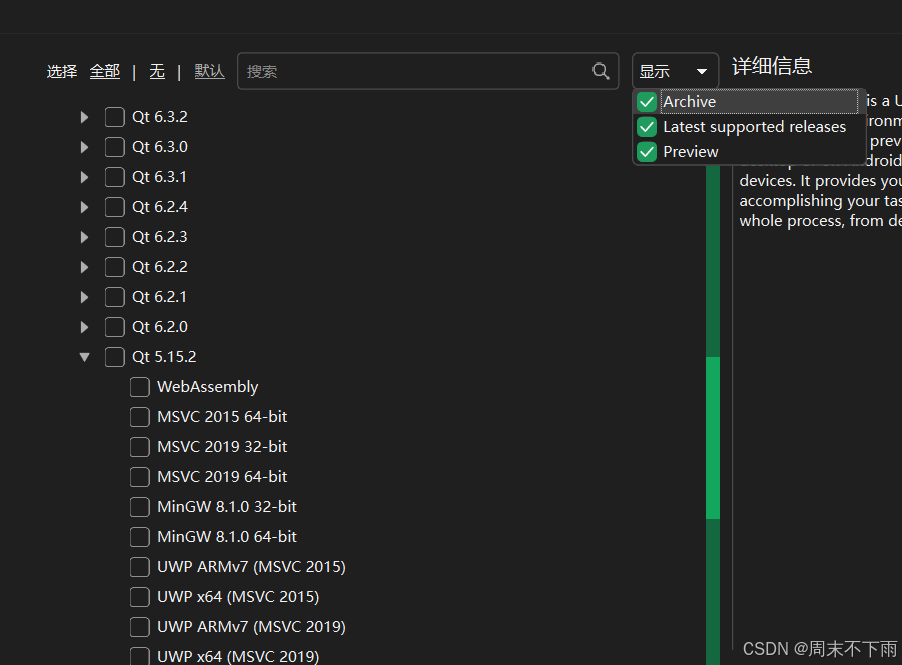The height and width of the screenshot is (665, 902).
Task: Click the 默认 default selection link
Action: [209, 71]
